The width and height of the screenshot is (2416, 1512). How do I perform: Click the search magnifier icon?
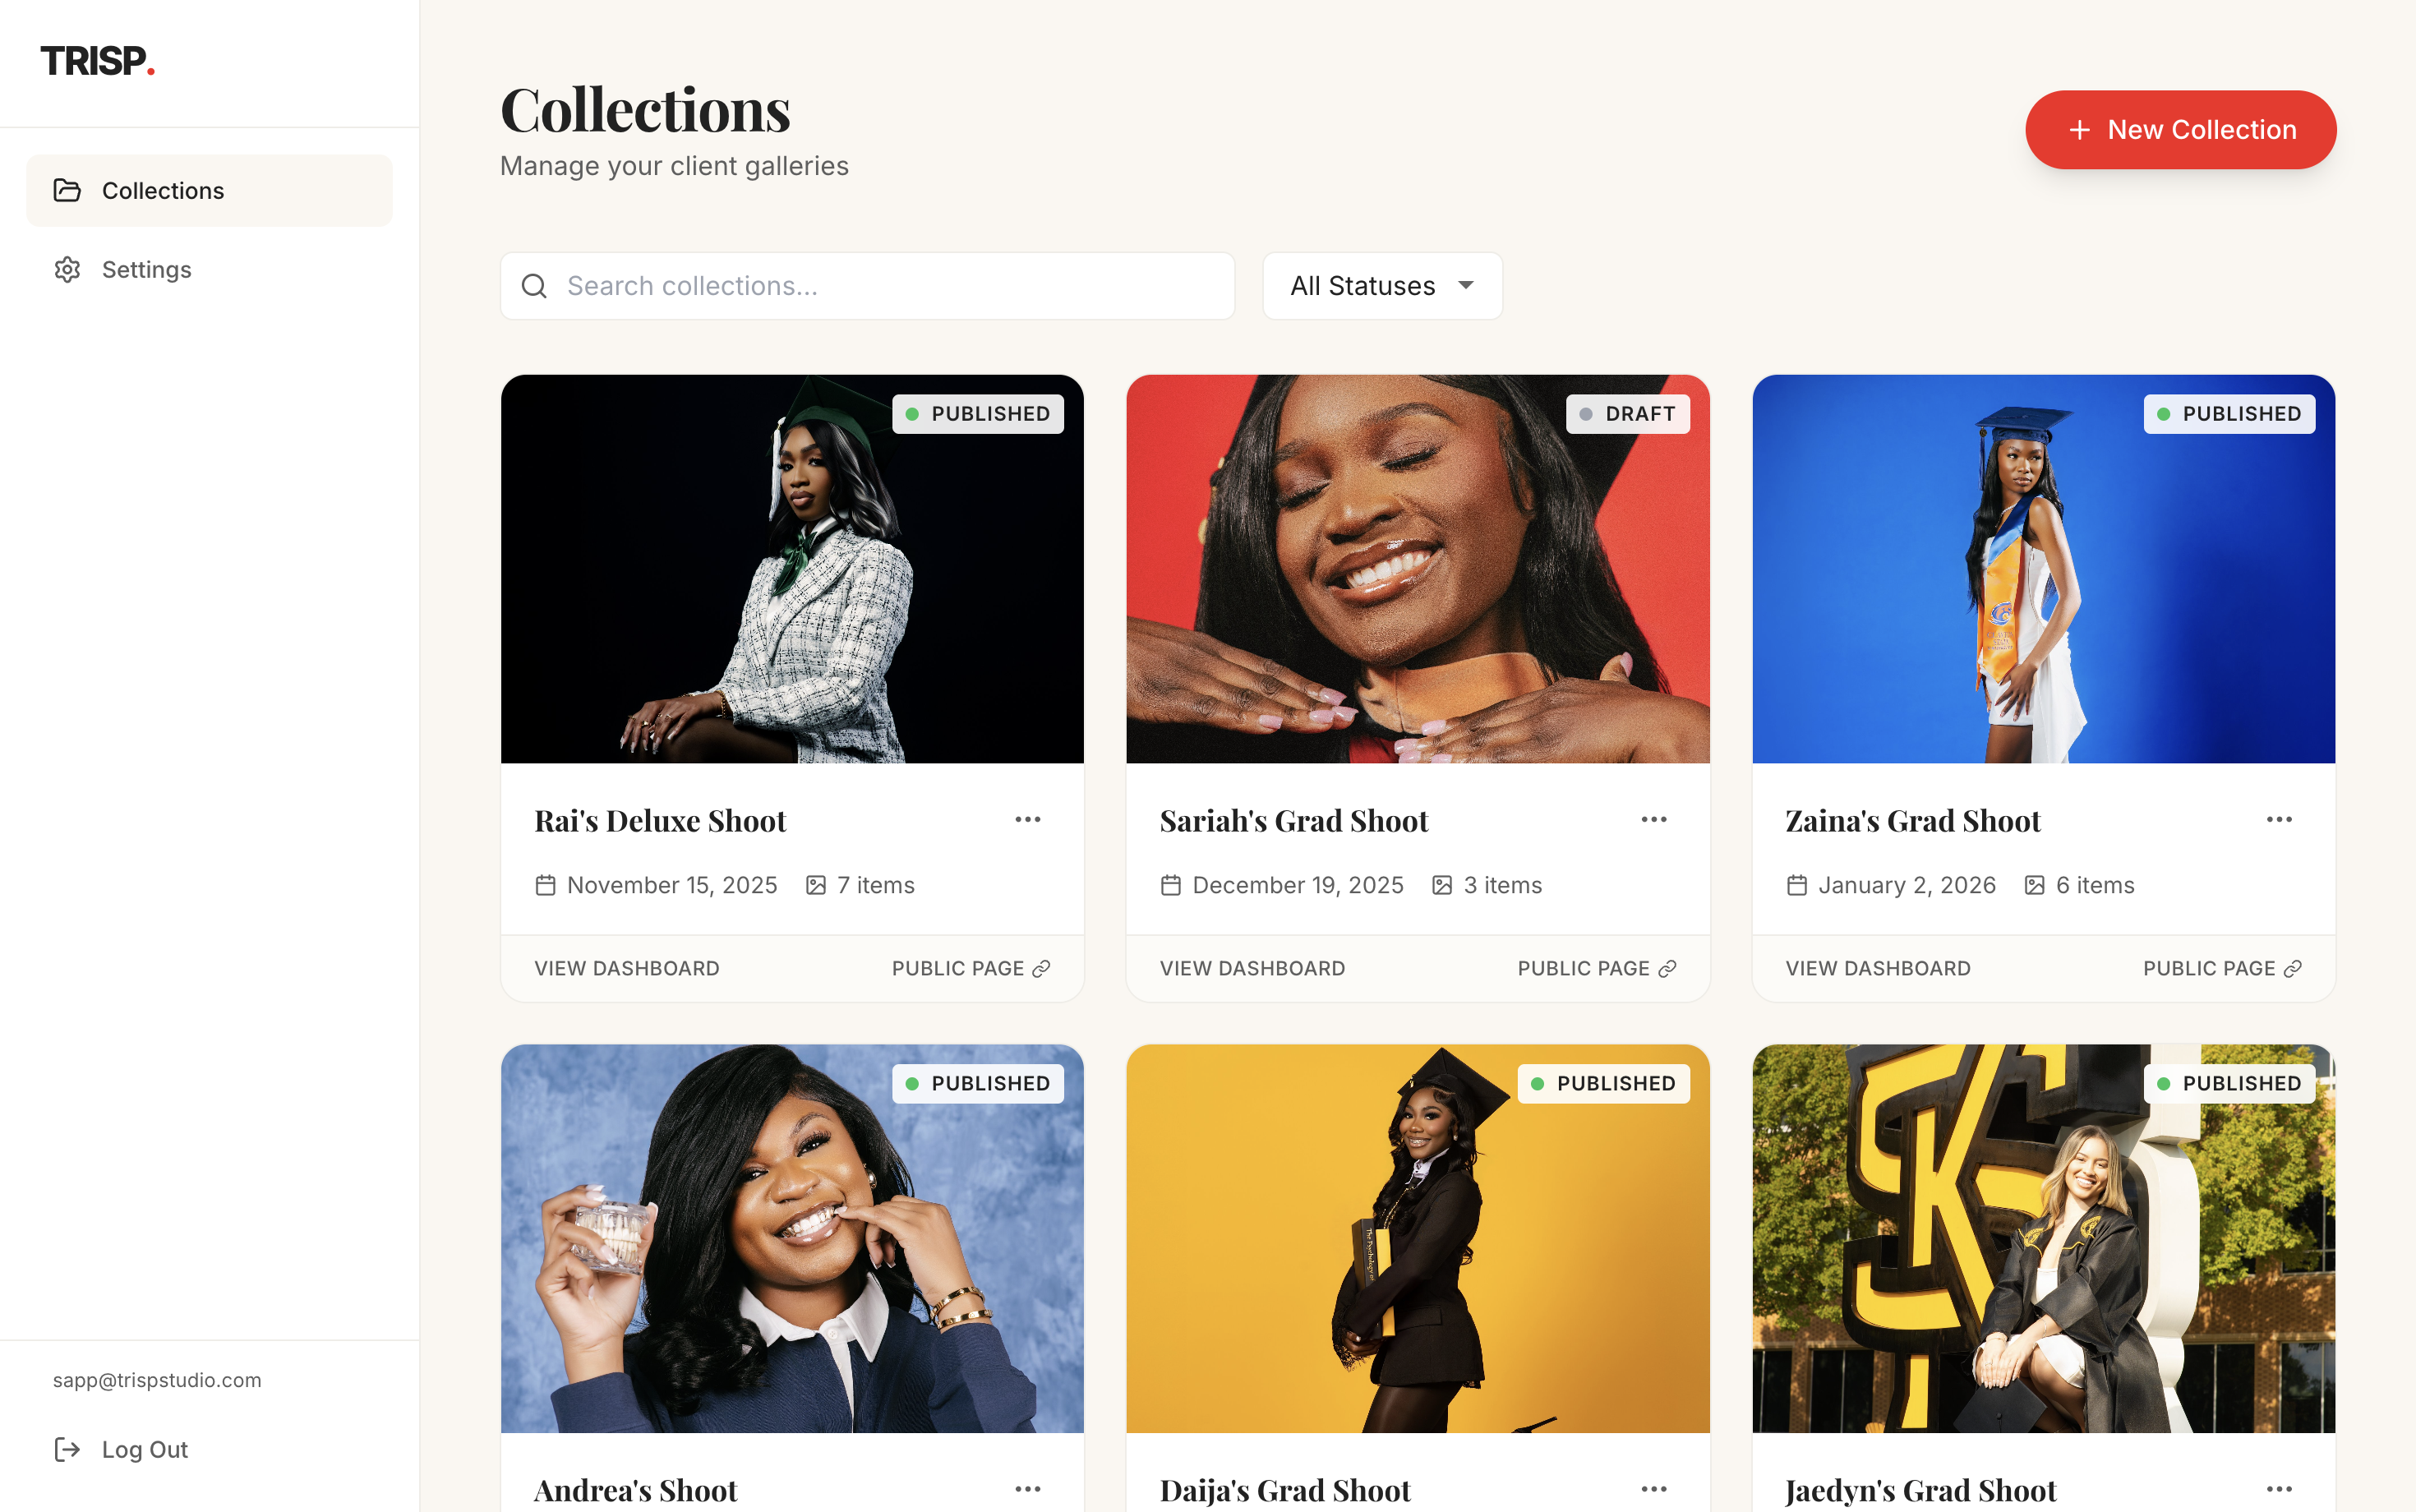point(535,286)
